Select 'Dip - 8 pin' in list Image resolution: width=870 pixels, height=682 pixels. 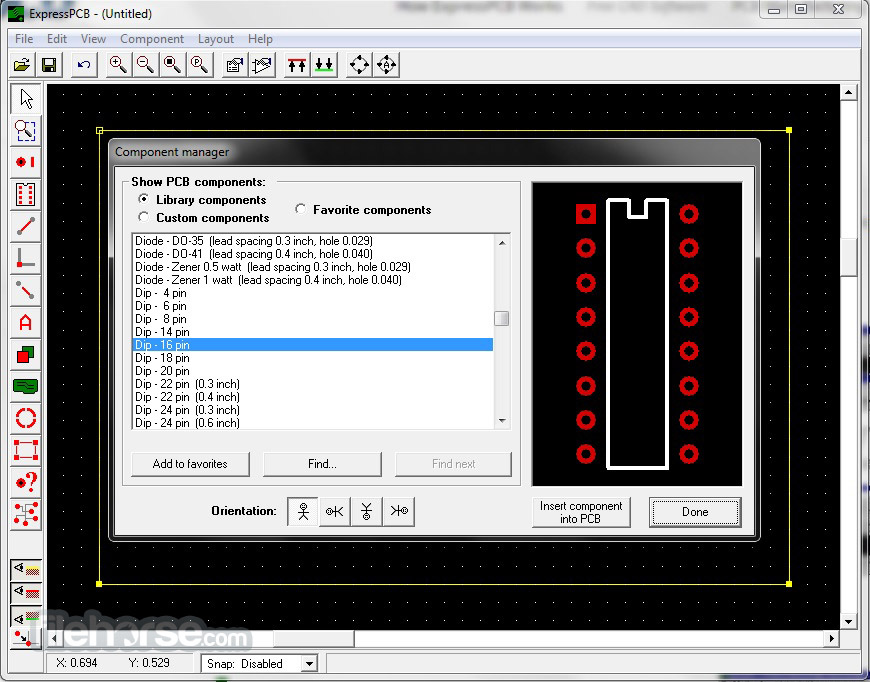click(x=312, y=319)
